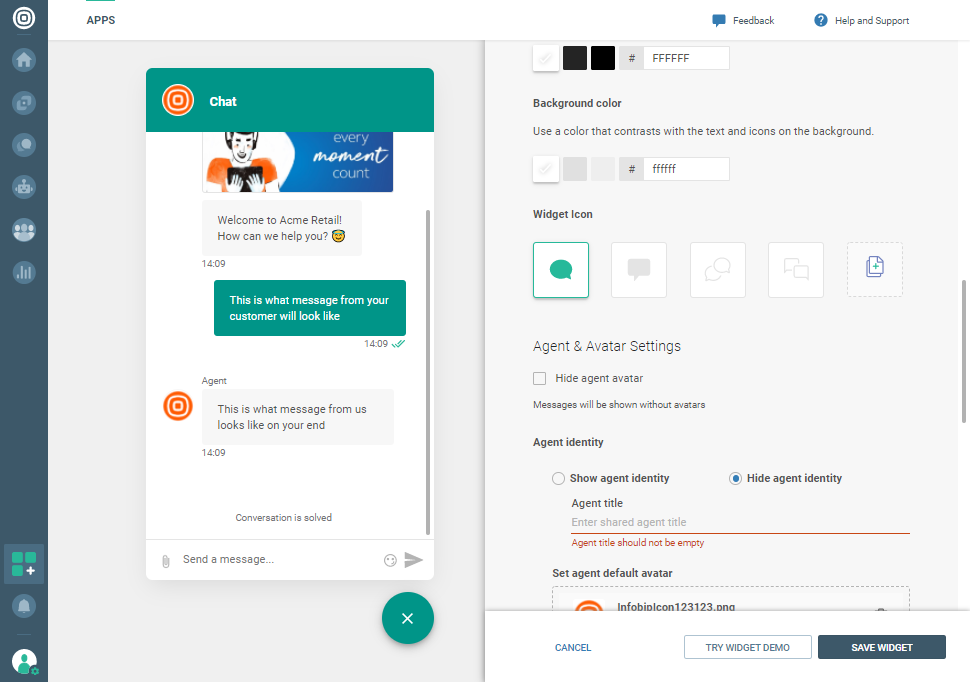Upload a custom widget icon file
The height and width of the screenshot is (682, 970).
point(875,270)
